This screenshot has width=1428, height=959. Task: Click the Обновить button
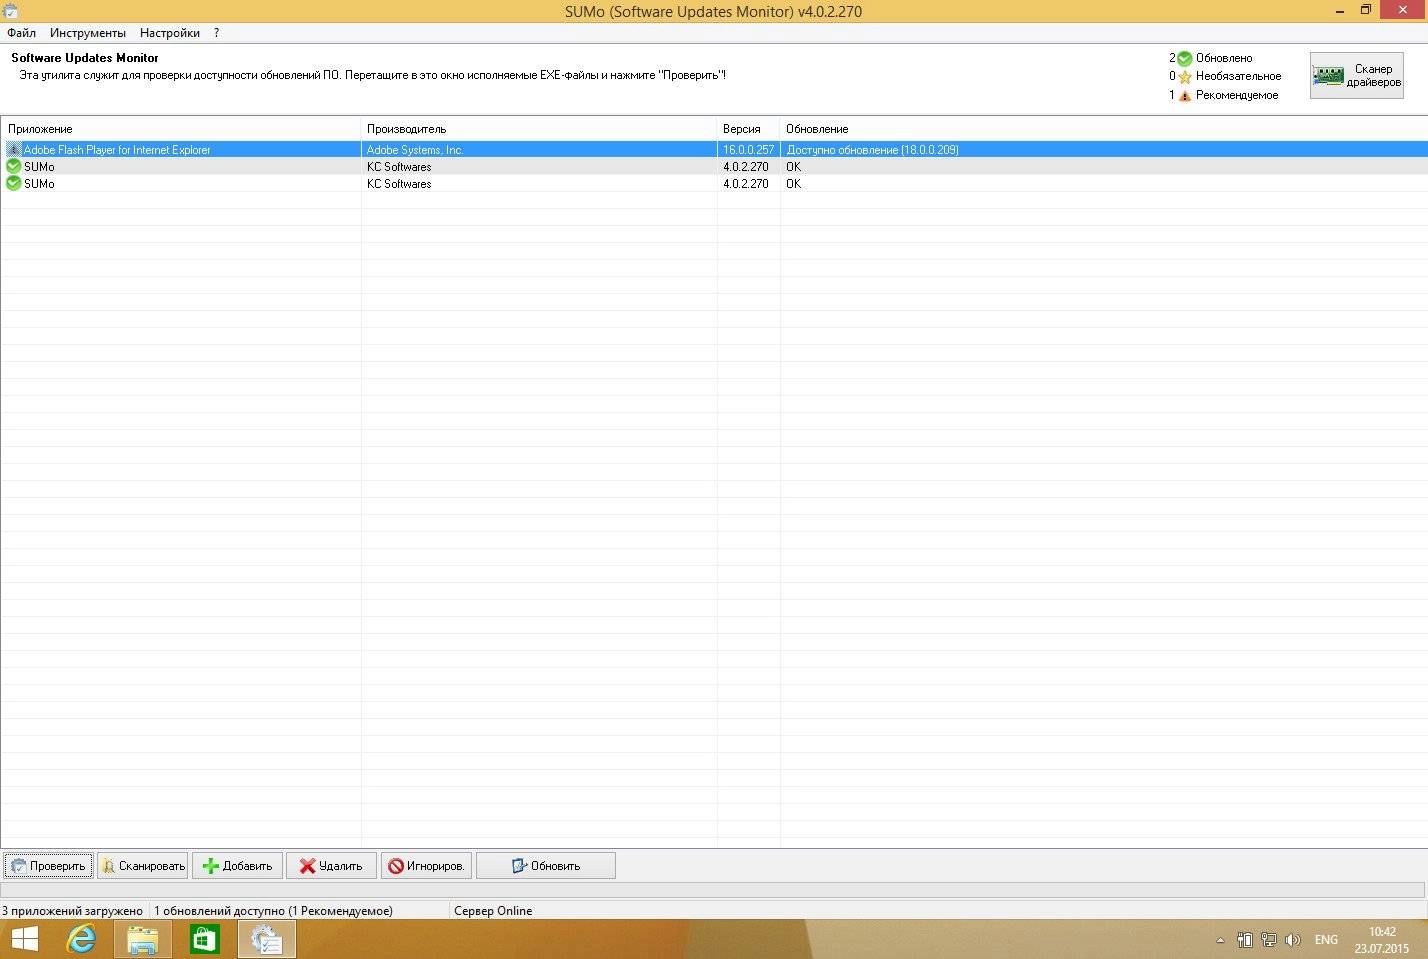point(546,866)
